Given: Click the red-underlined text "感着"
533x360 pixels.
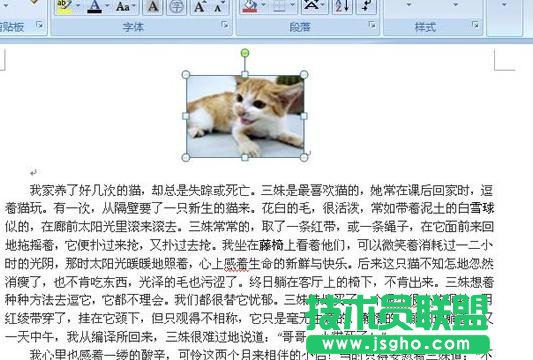Looking at the screenshot, I should tap(236, 263).
